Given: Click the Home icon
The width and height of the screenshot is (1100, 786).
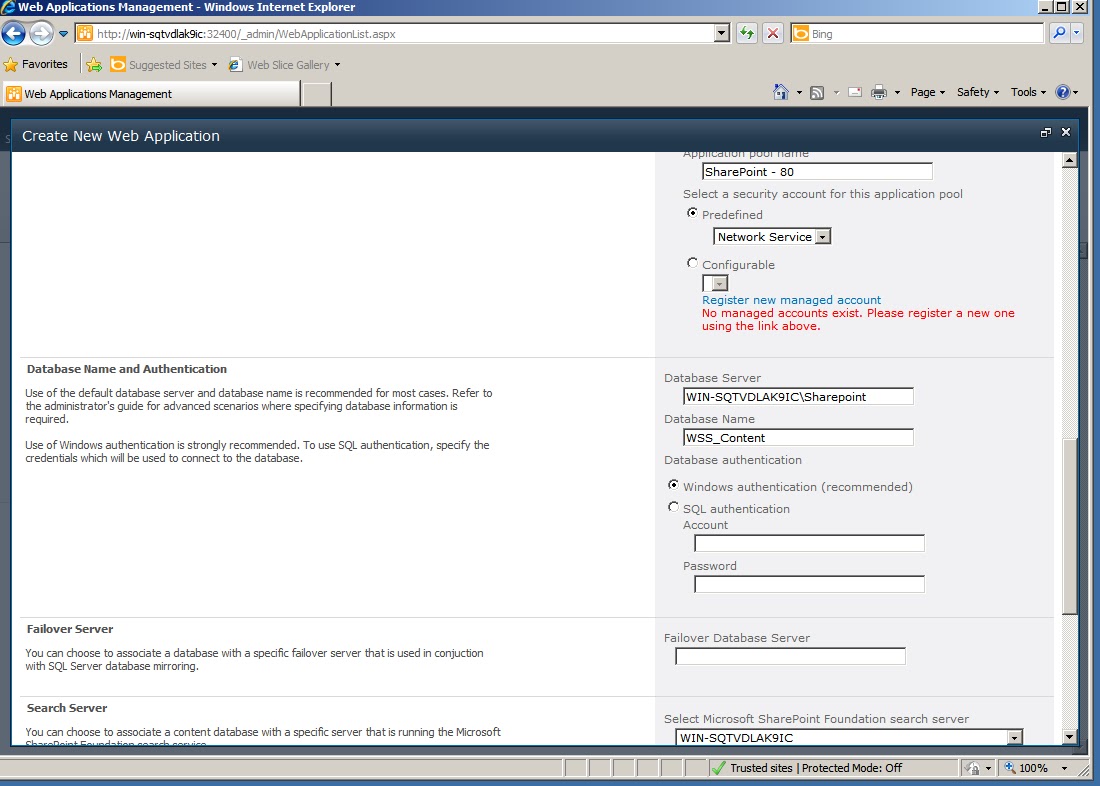Looking at the screenshot, I should pyautogui.click(x=781, y=91).
